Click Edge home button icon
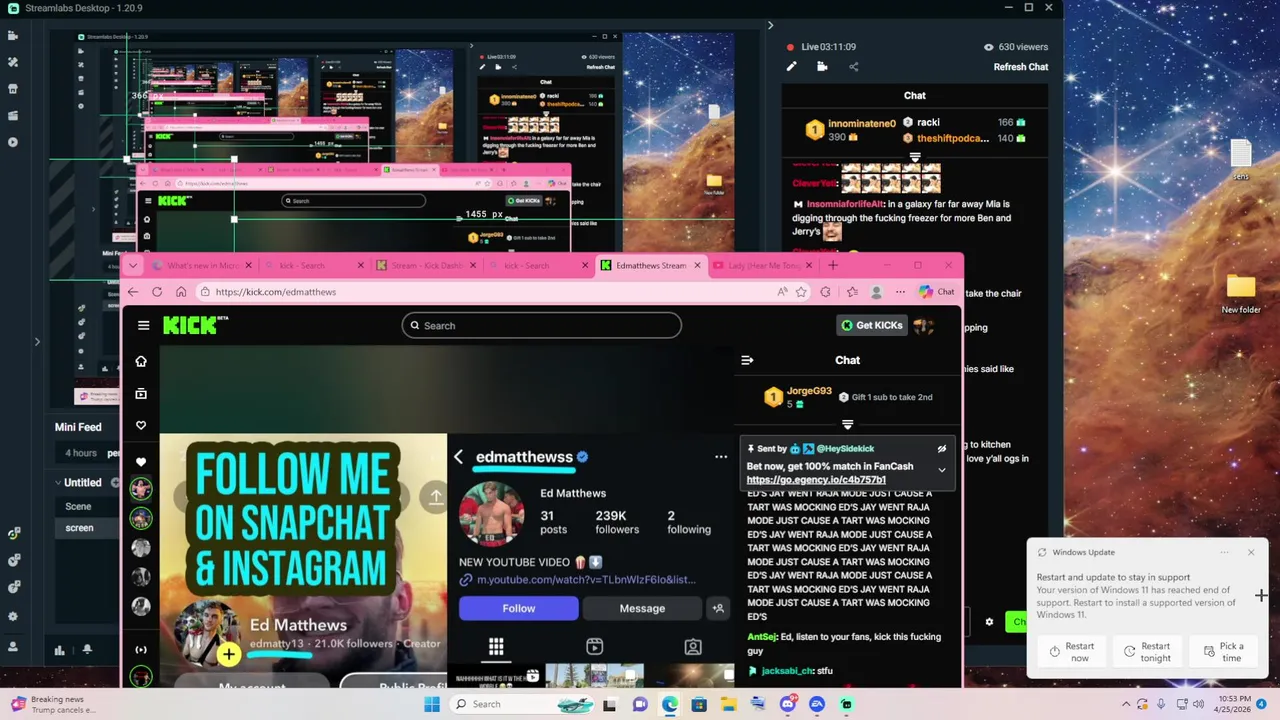 [x=181, y=292]
